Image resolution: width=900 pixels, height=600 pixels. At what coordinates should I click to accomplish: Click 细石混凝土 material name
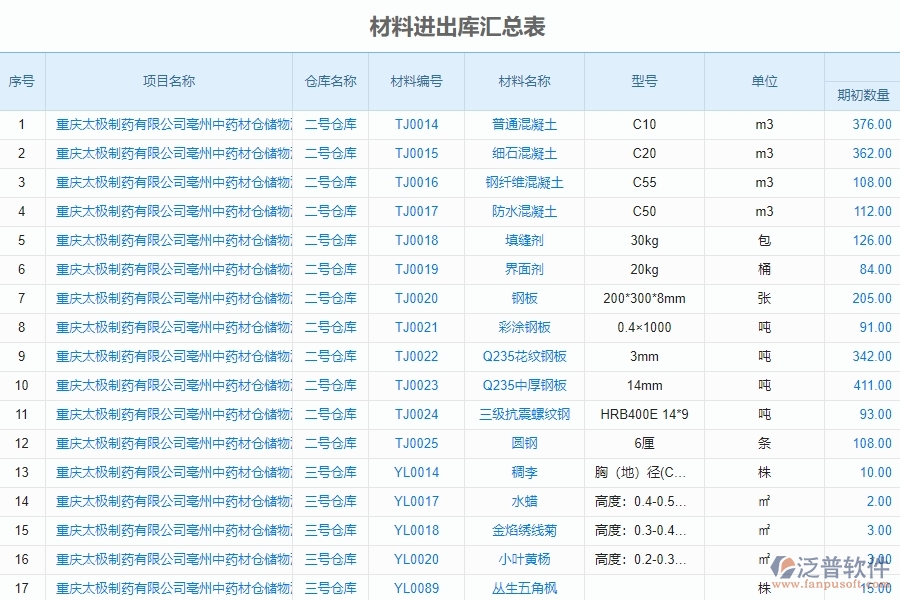[x=524, y=154]
